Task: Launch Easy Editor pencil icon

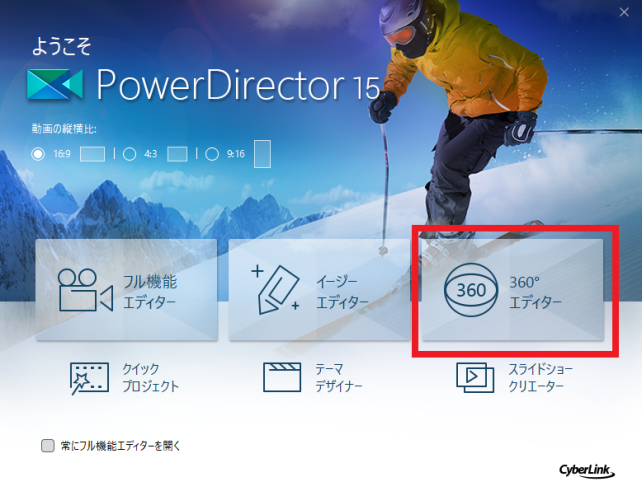Action: click(x=275, y=290)
